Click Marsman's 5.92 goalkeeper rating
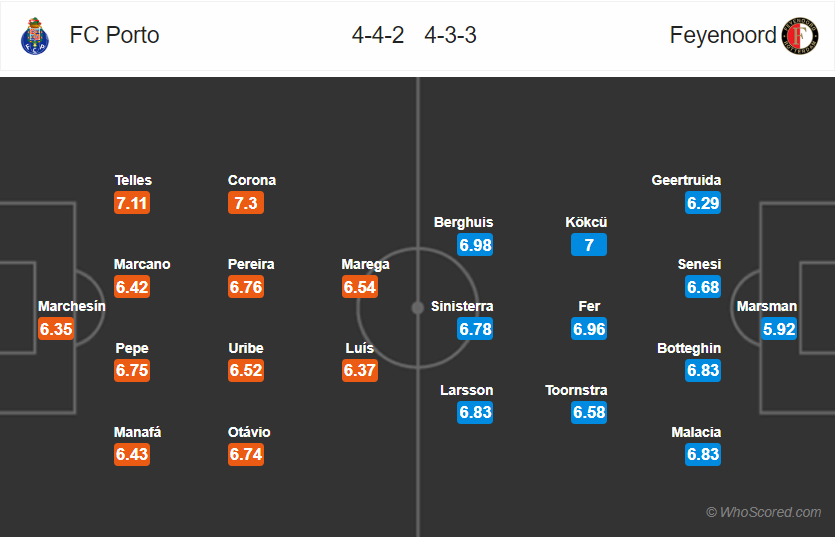 pos(779,329)
